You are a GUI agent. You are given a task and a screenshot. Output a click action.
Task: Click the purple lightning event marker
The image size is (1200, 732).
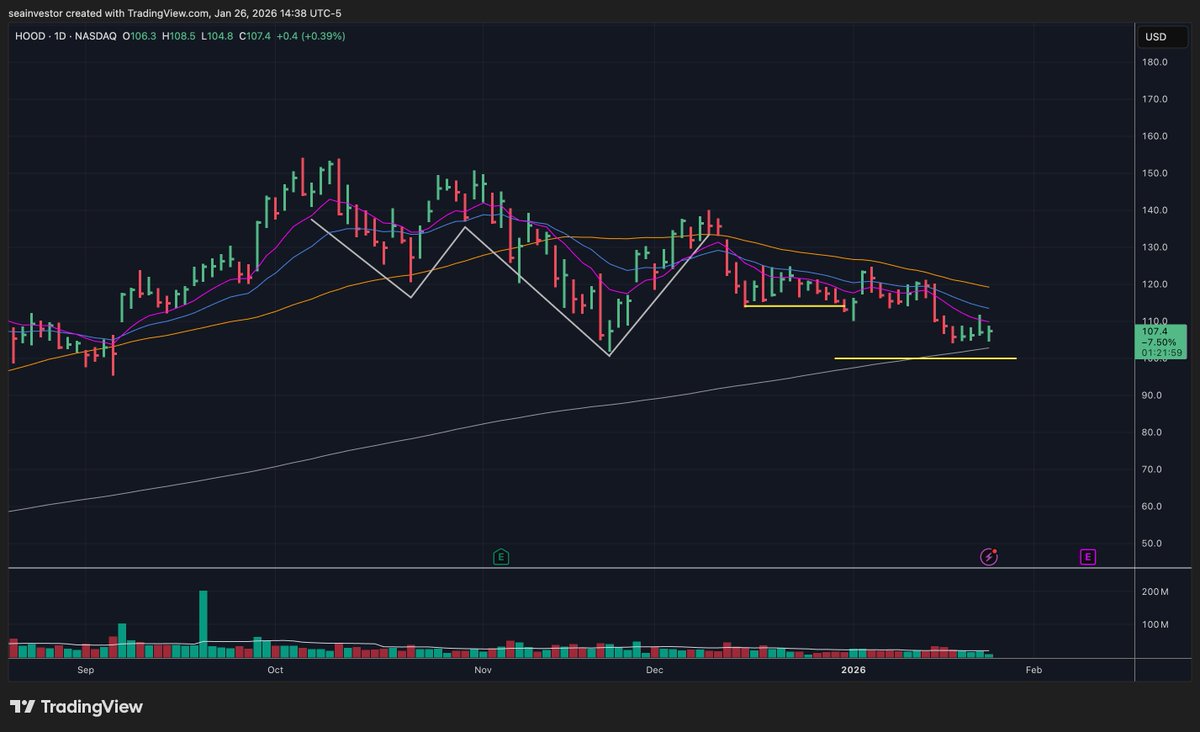(989, 557)
